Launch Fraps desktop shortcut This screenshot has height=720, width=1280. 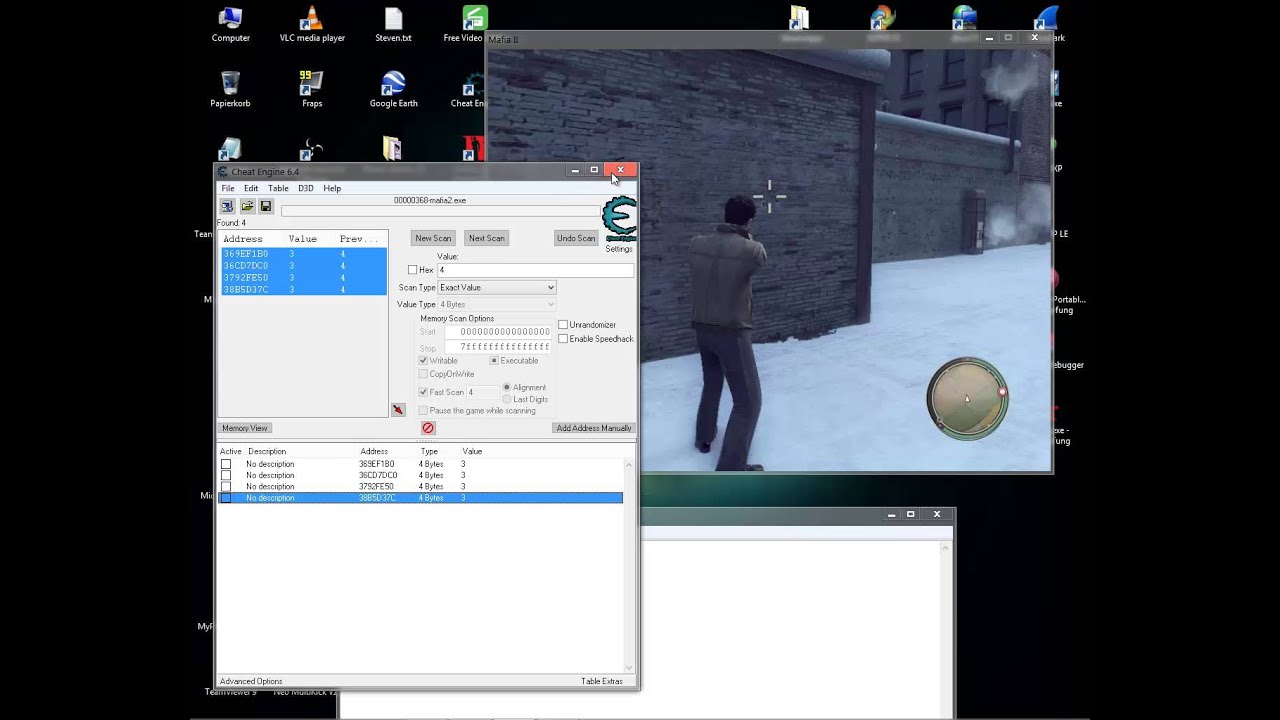[x=312, y=89]
